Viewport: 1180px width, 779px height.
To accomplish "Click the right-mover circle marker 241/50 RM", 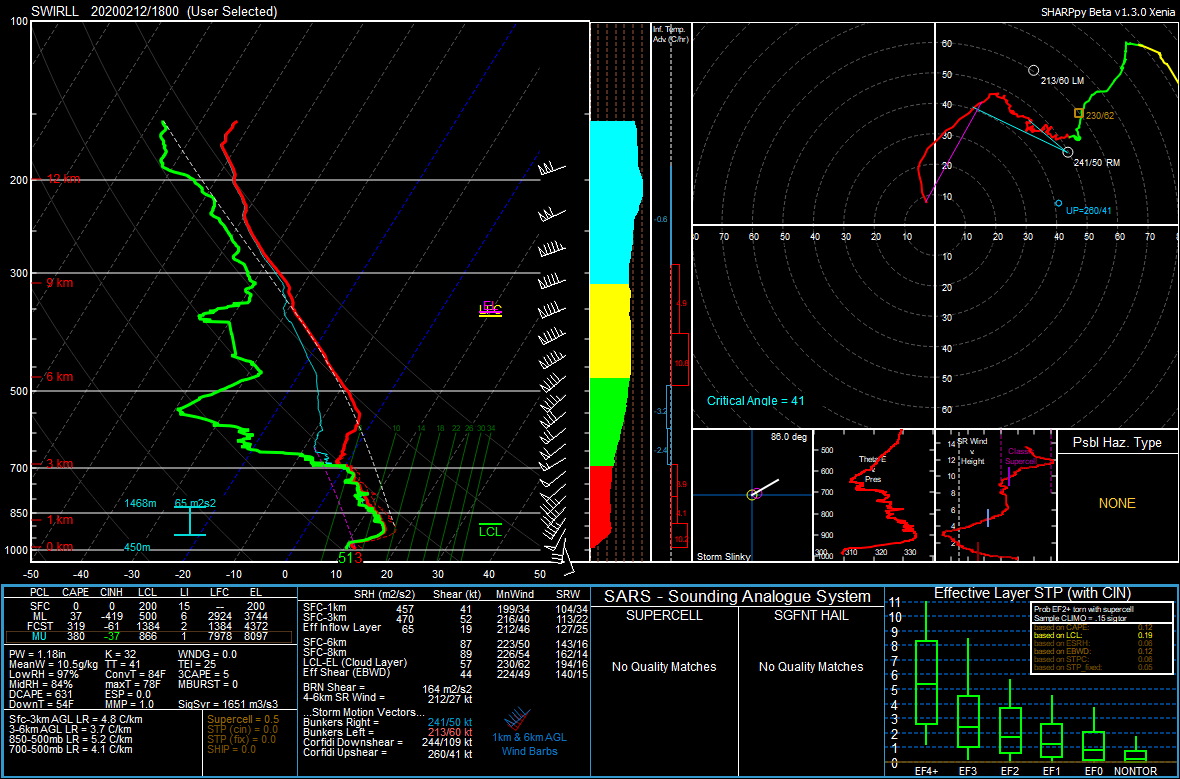I will pyautogui.click(x=1067, y=152).
